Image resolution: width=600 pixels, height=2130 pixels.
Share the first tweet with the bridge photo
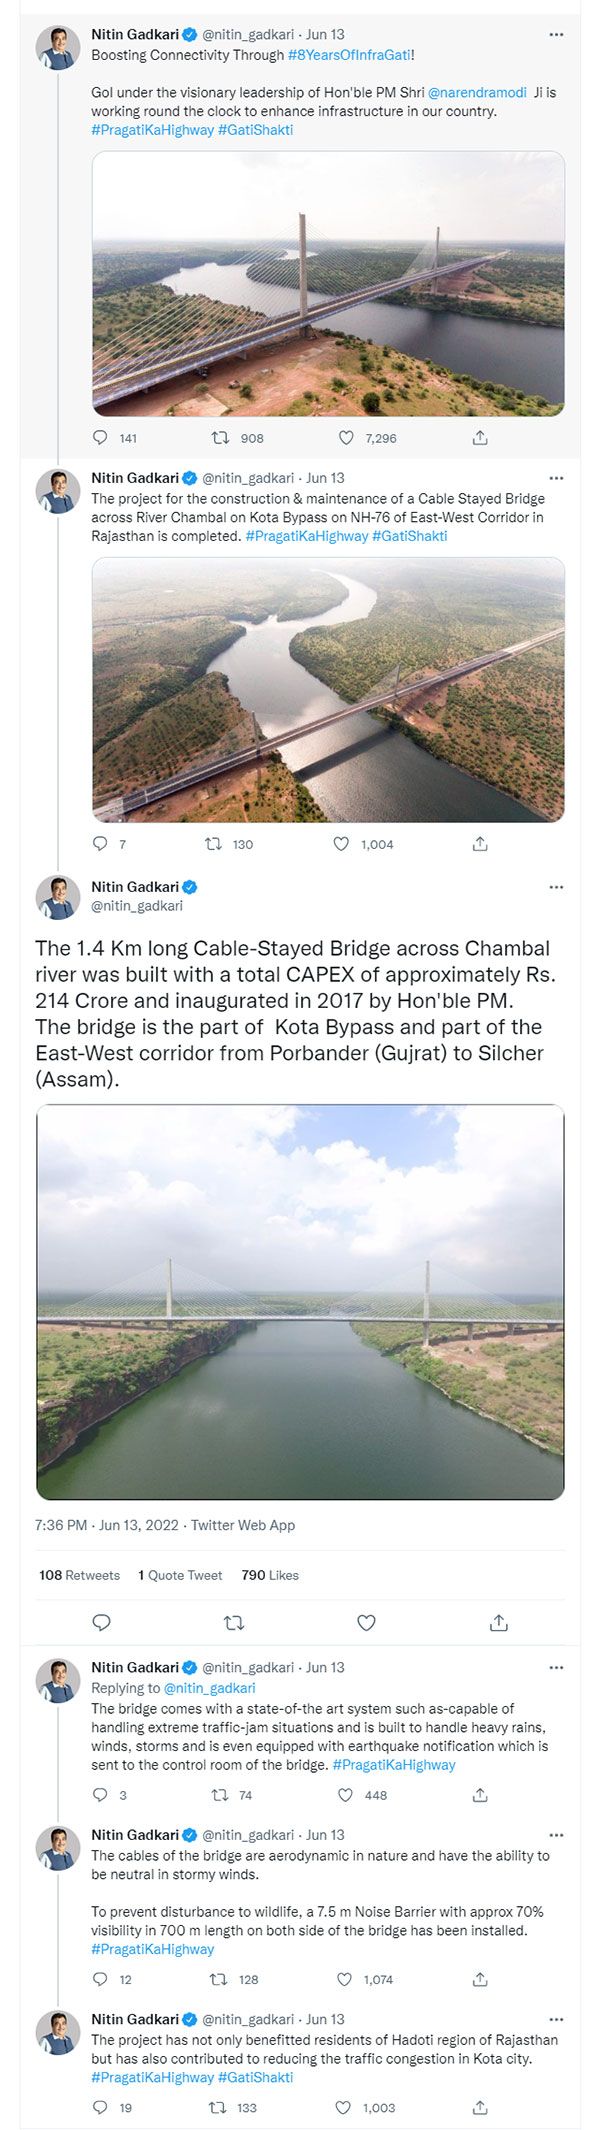[x=480, y=438]
